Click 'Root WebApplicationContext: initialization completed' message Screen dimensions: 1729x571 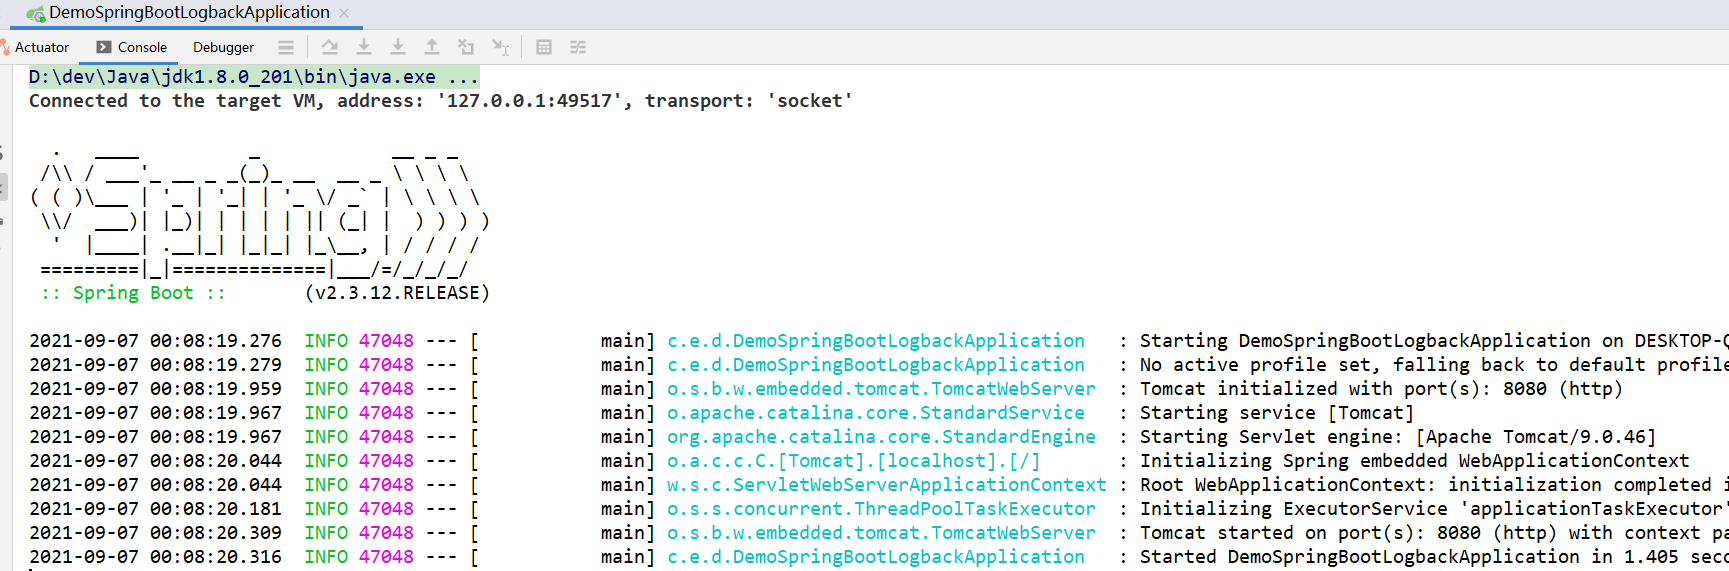[x=1434, y=485]
